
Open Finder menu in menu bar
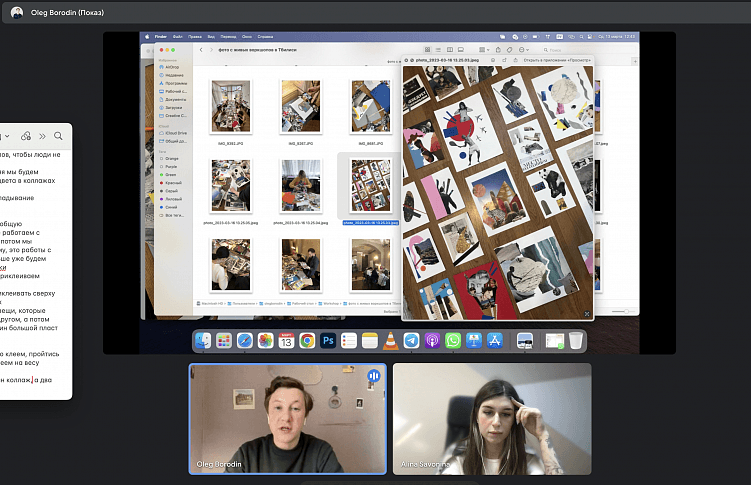tap(160, 36)
